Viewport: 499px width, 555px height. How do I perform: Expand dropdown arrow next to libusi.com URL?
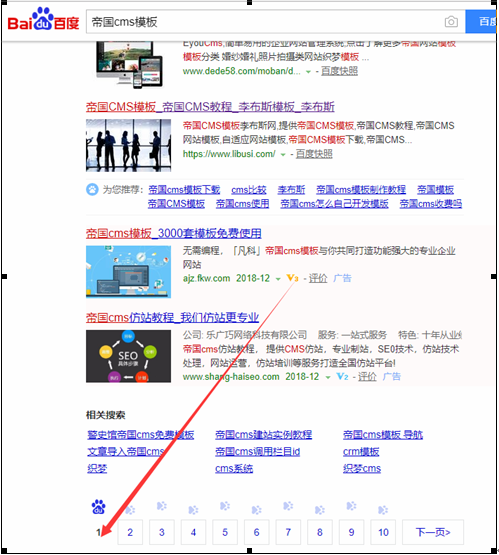[283, 155]
